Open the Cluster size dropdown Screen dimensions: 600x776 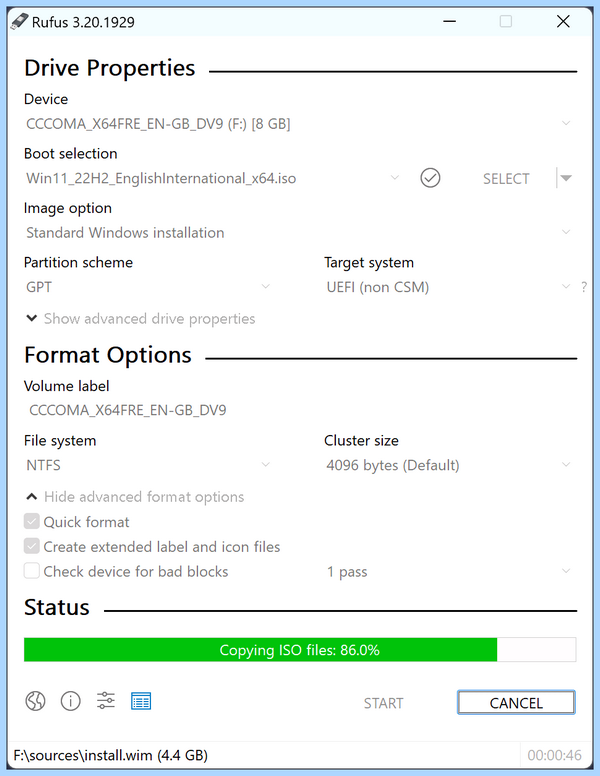point(450,465)
